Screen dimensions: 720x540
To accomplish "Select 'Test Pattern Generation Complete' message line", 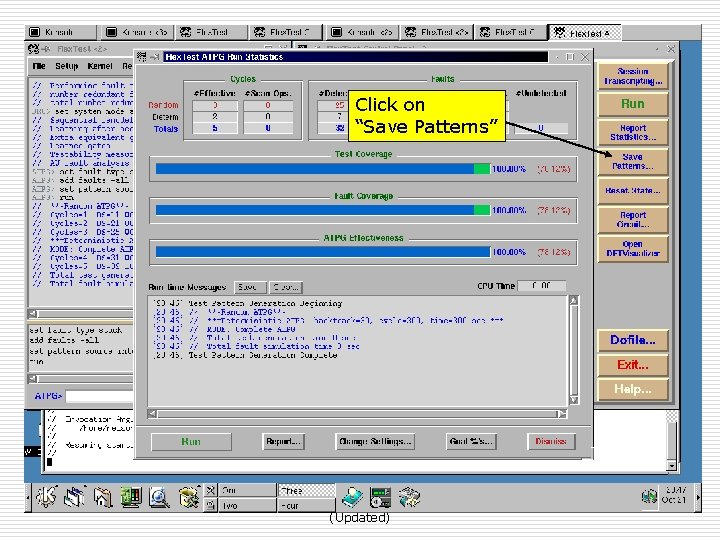I will coord(263,355).
